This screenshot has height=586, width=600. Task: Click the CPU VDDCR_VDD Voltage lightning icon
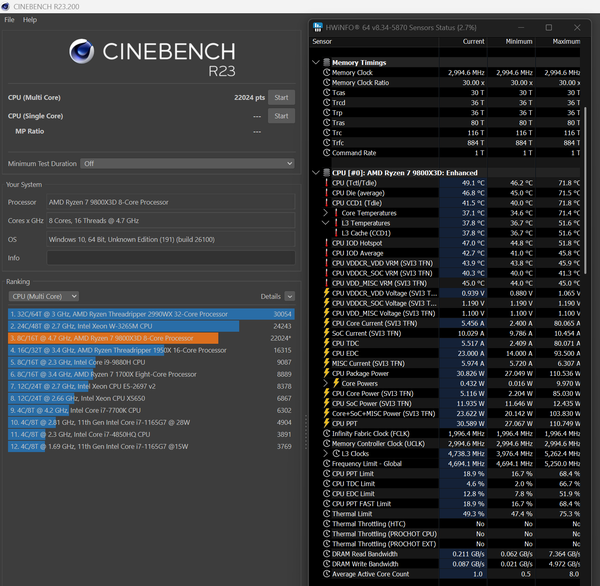tap(326, 293)
